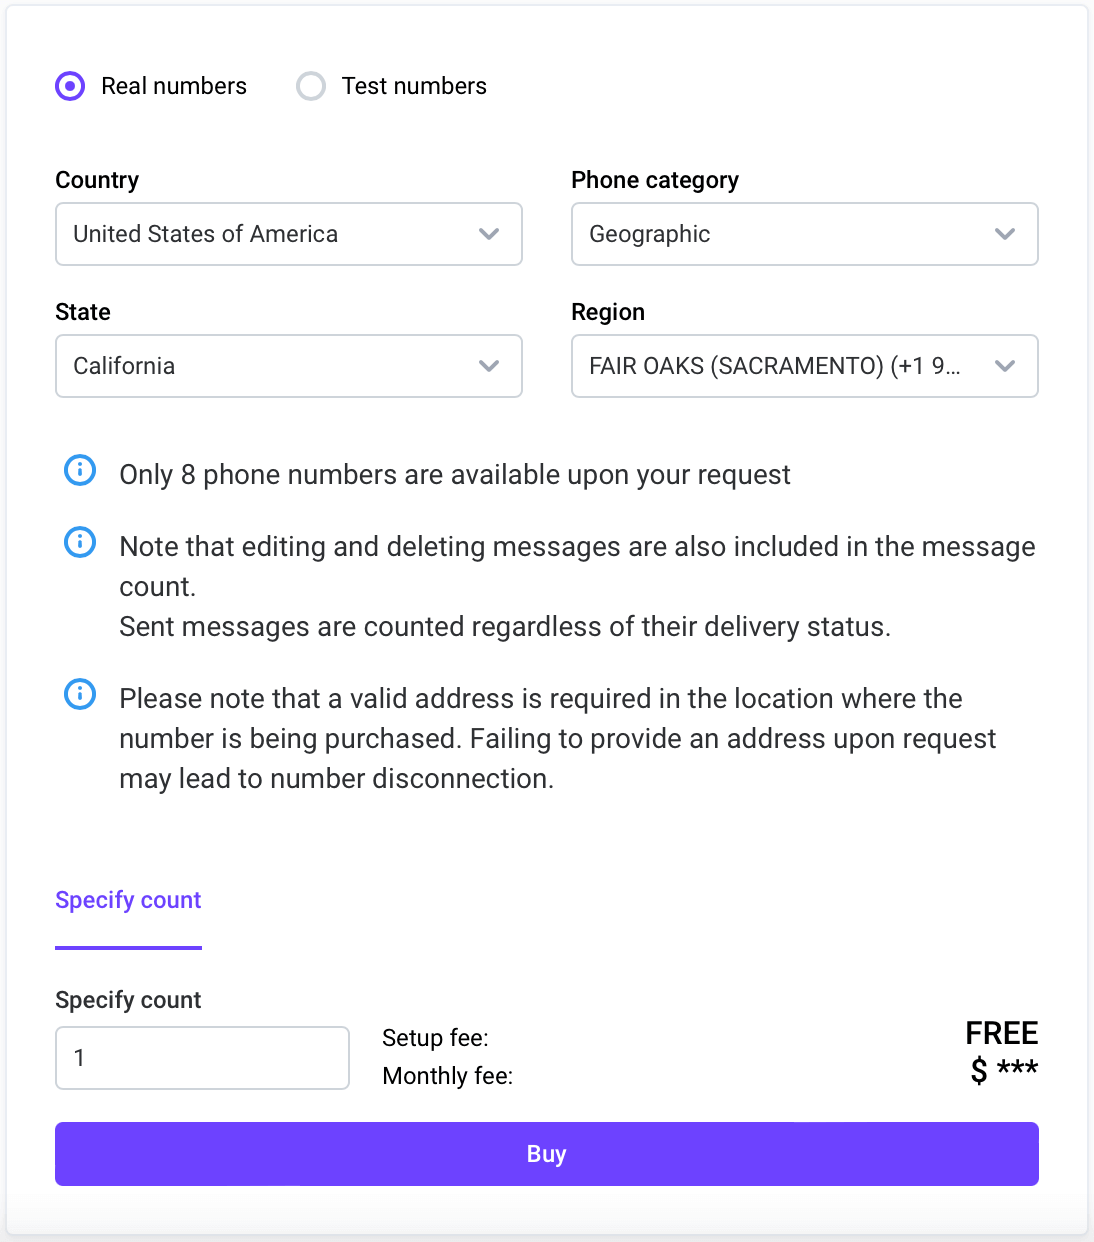Click inside the count input showing 1
Image resolution: width=1094 pixels, height=1242 pixels.
point(202,1057)
